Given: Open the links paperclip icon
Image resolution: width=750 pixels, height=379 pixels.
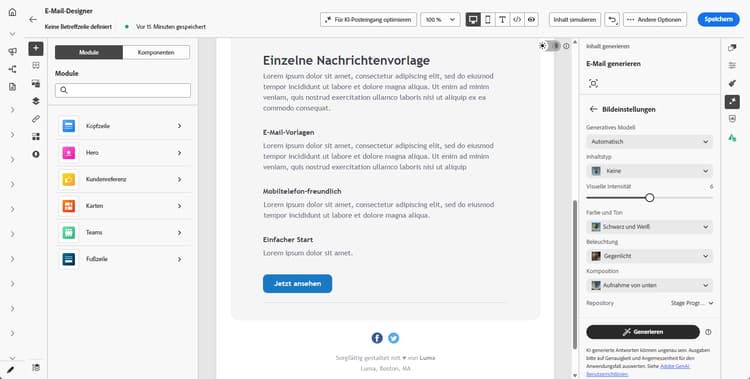Looking at the screenshot, I should pos(36,119).
